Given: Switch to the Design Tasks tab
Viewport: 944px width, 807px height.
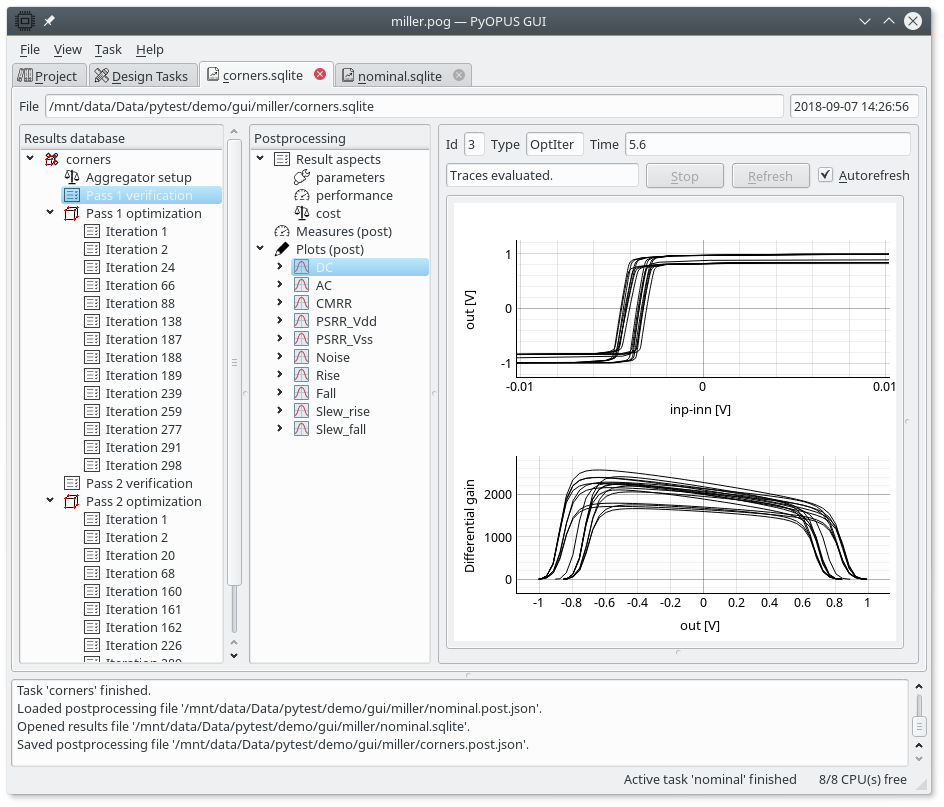Looking at the screenshot, I should tap(140, 75).
